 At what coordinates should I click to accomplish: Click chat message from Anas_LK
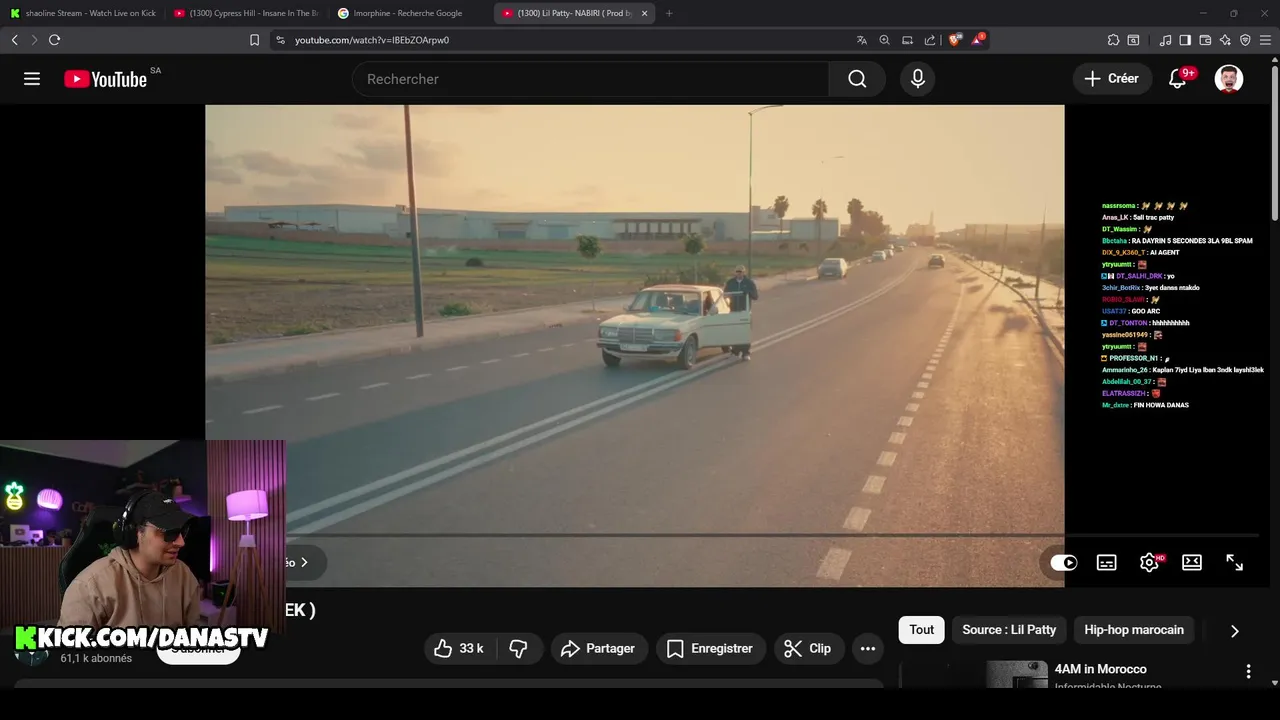click(x=1138, y=217)
